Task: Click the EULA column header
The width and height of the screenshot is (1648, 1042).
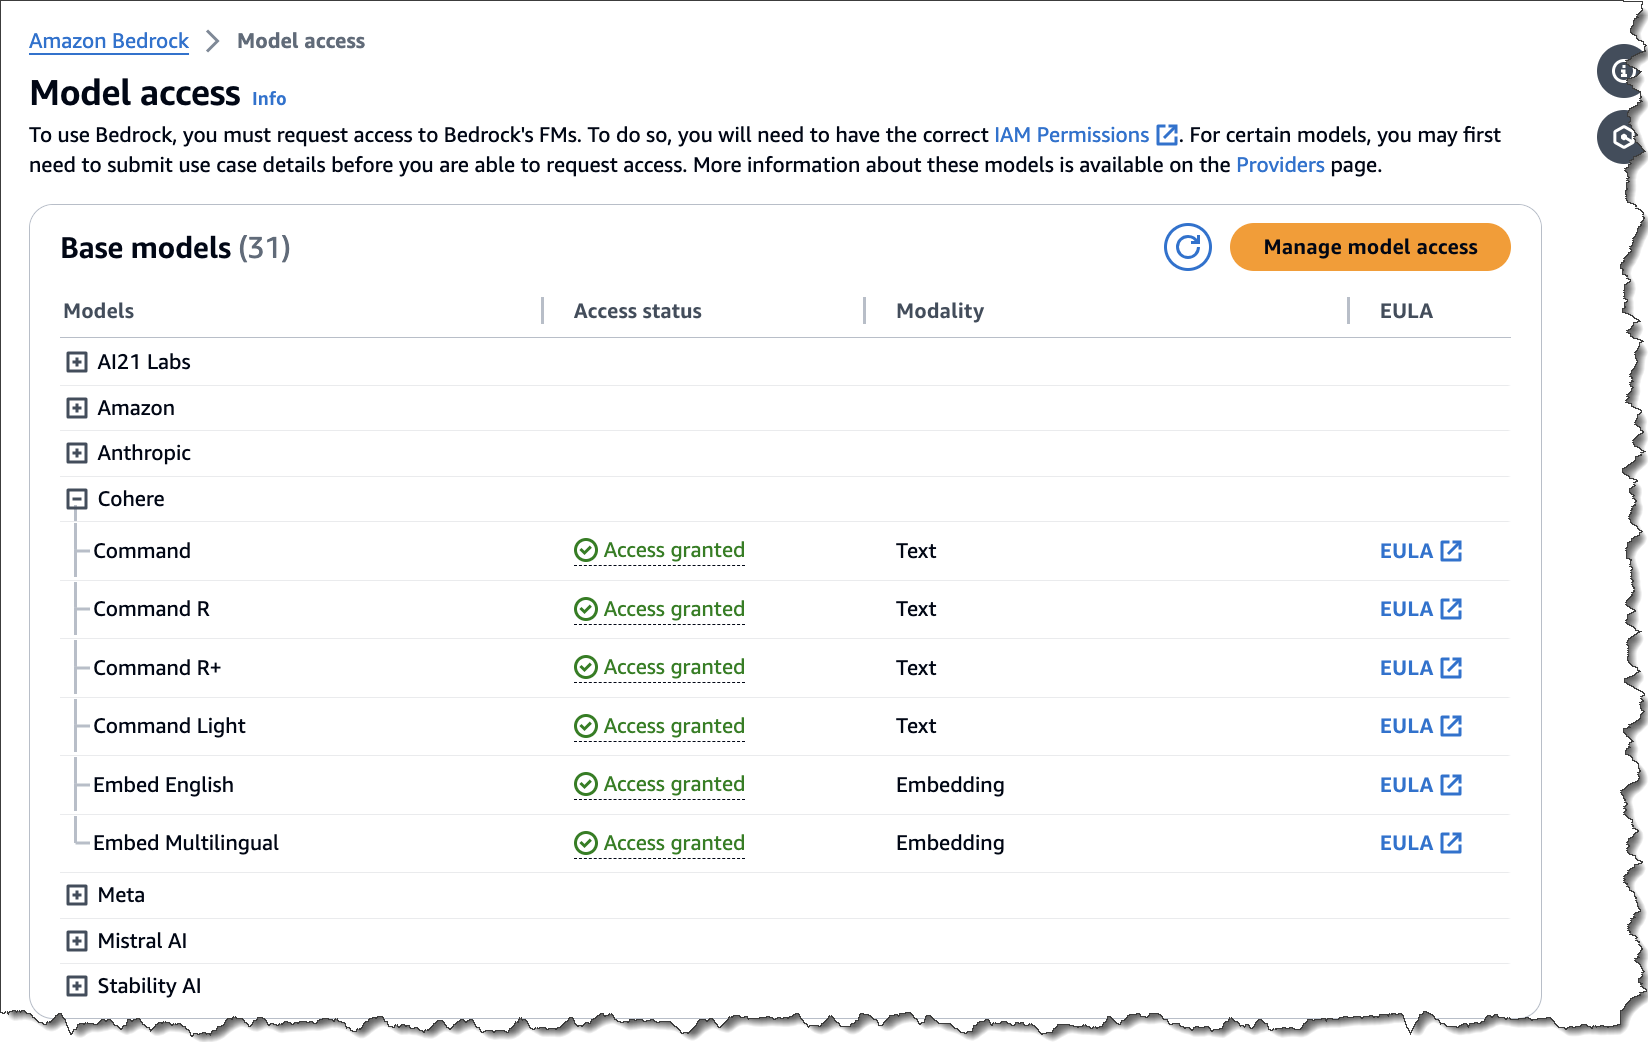Action: (x=1406, y=311)
